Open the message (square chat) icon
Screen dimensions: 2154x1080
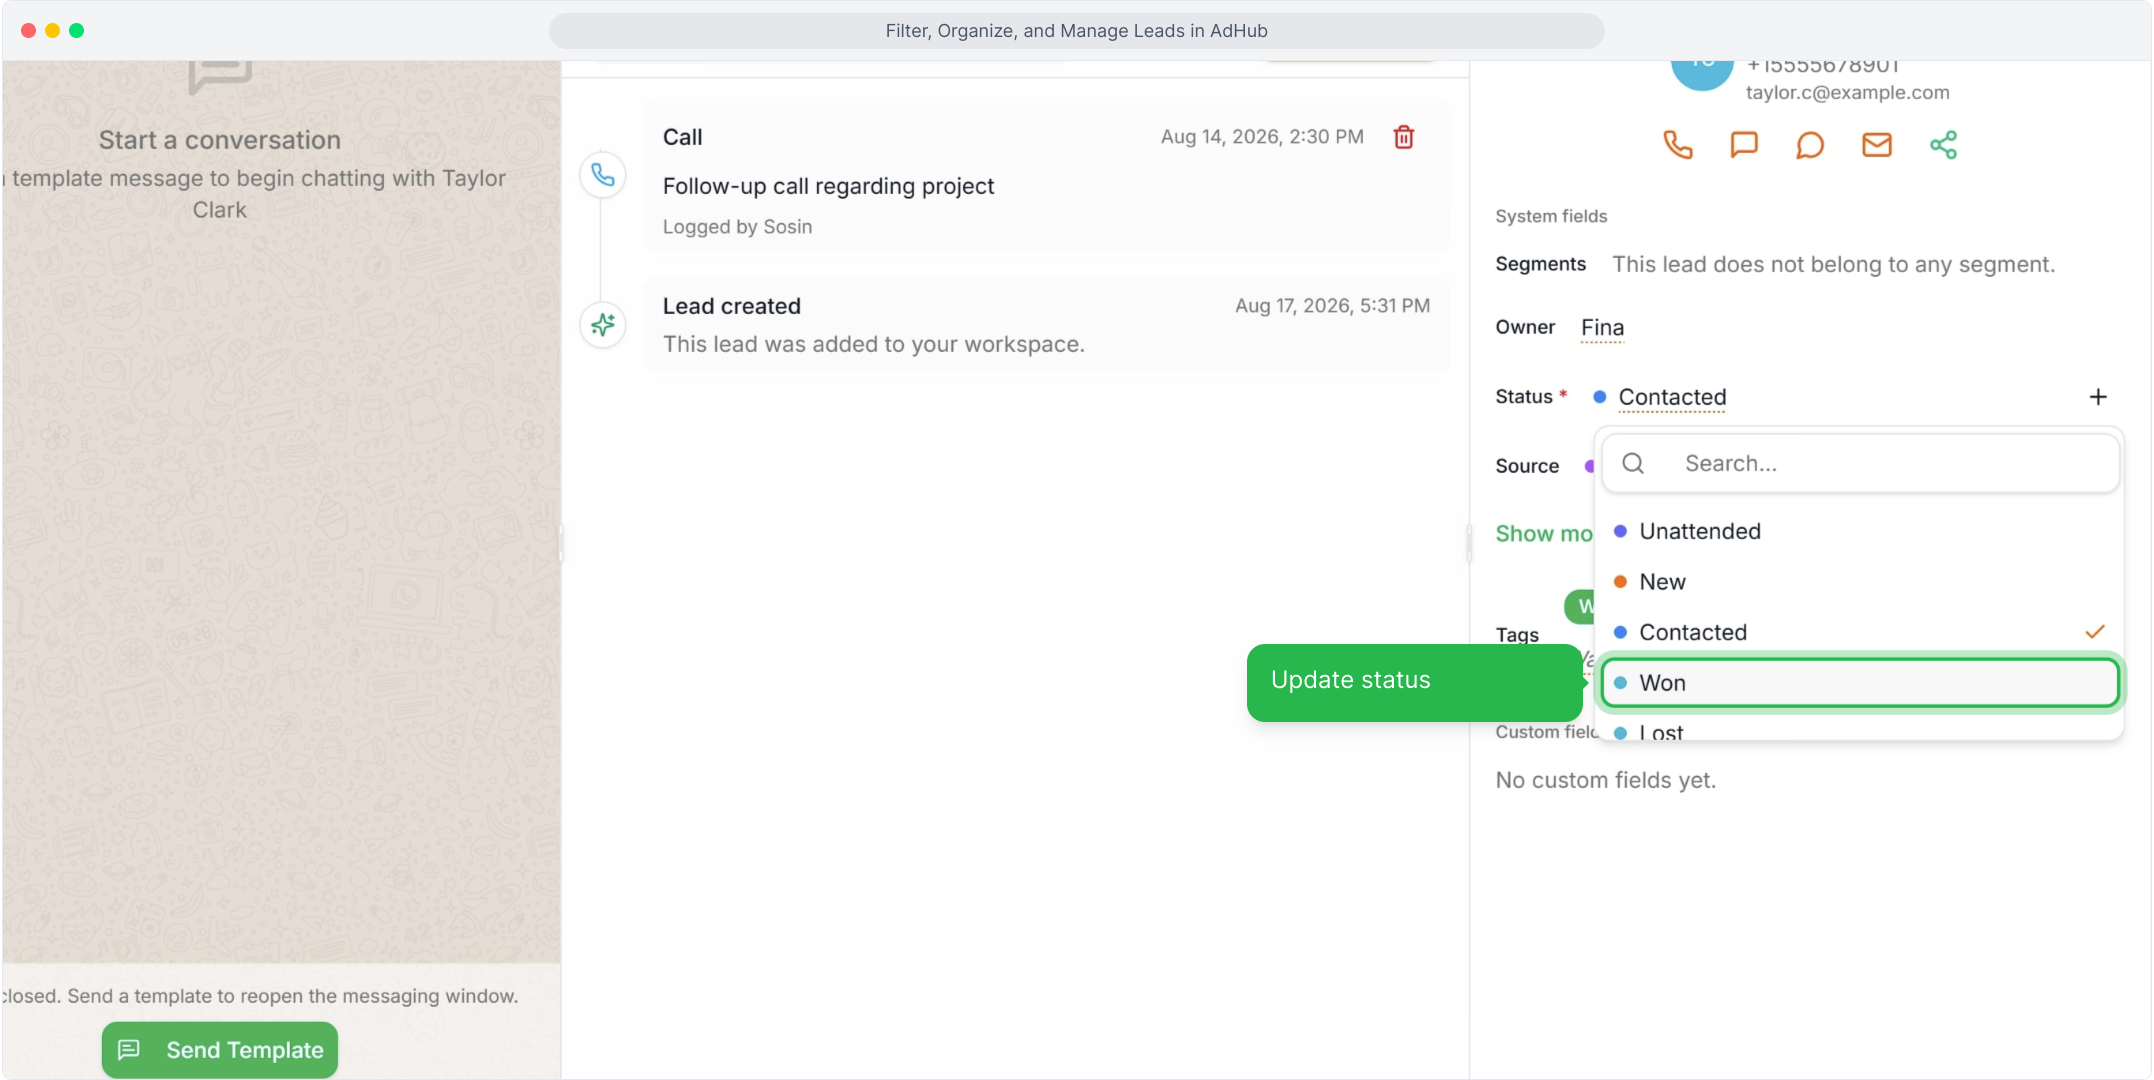pos(1744,145)
